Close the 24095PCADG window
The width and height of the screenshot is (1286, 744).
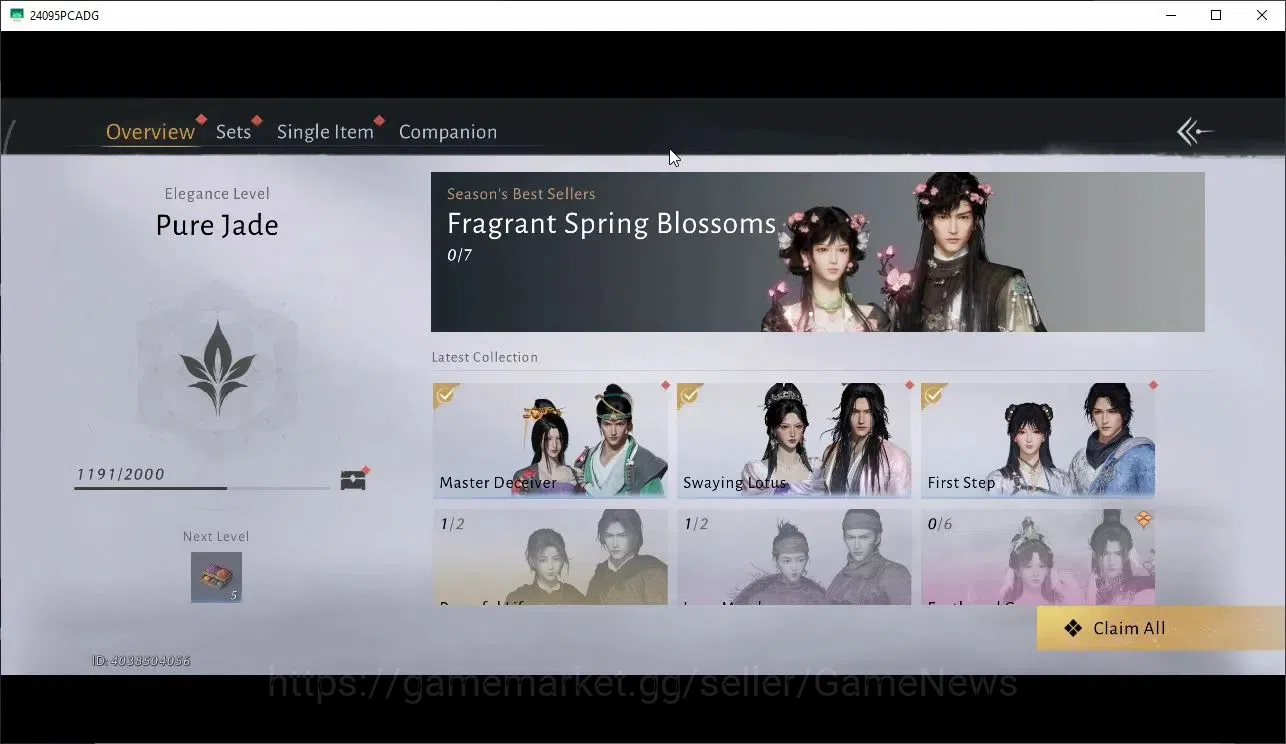[1262, 15]
